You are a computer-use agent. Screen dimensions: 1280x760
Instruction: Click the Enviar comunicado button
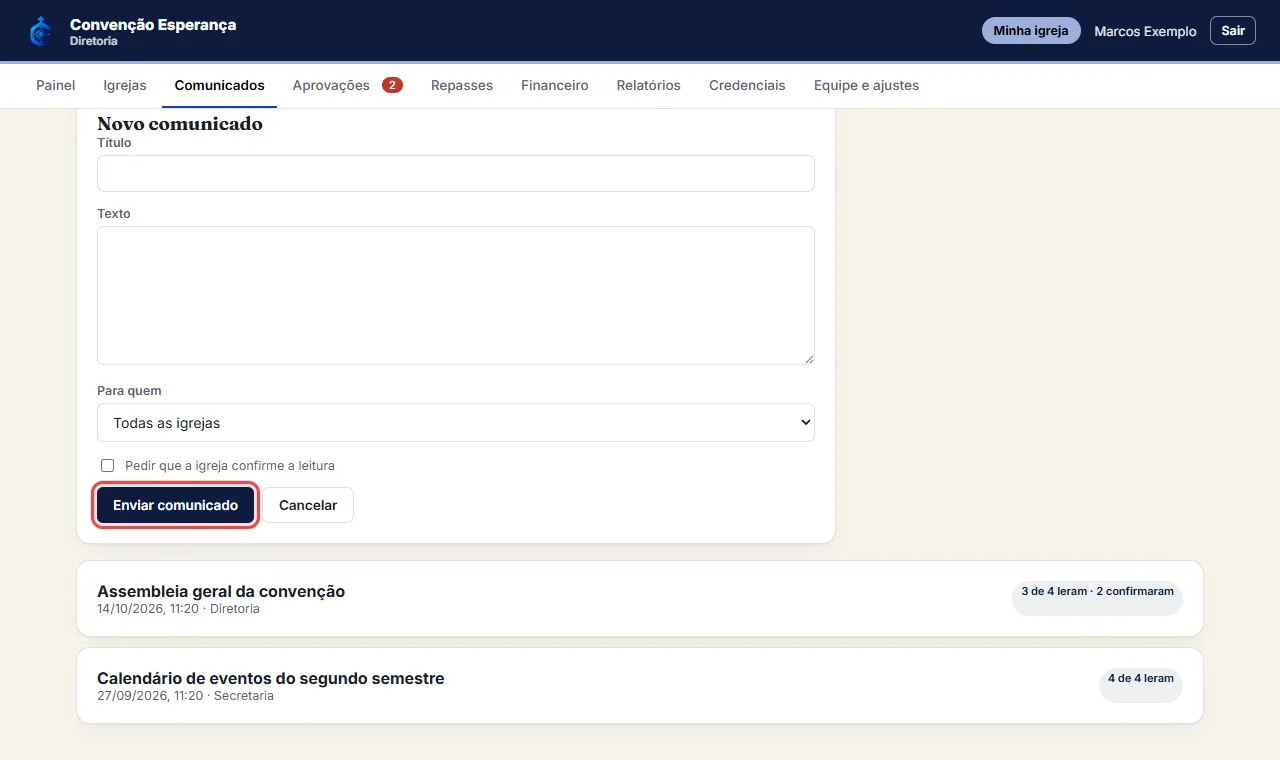click(x=176, y=506)
